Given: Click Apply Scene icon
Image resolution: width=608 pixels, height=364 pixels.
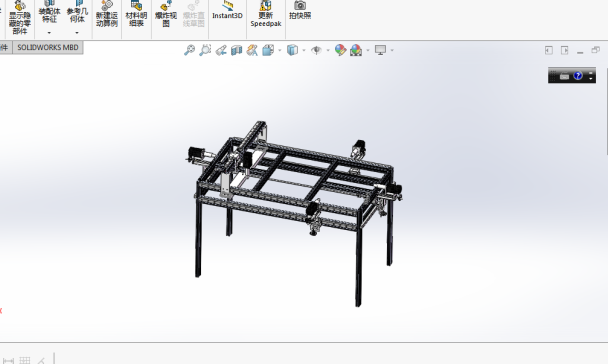Looking at the screenshot, I should pos(356,50).
